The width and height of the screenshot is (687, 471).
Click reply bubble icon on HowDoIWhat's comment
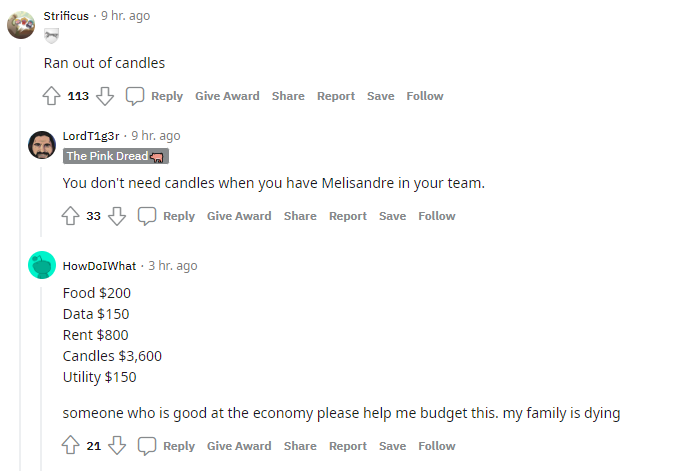147,446
